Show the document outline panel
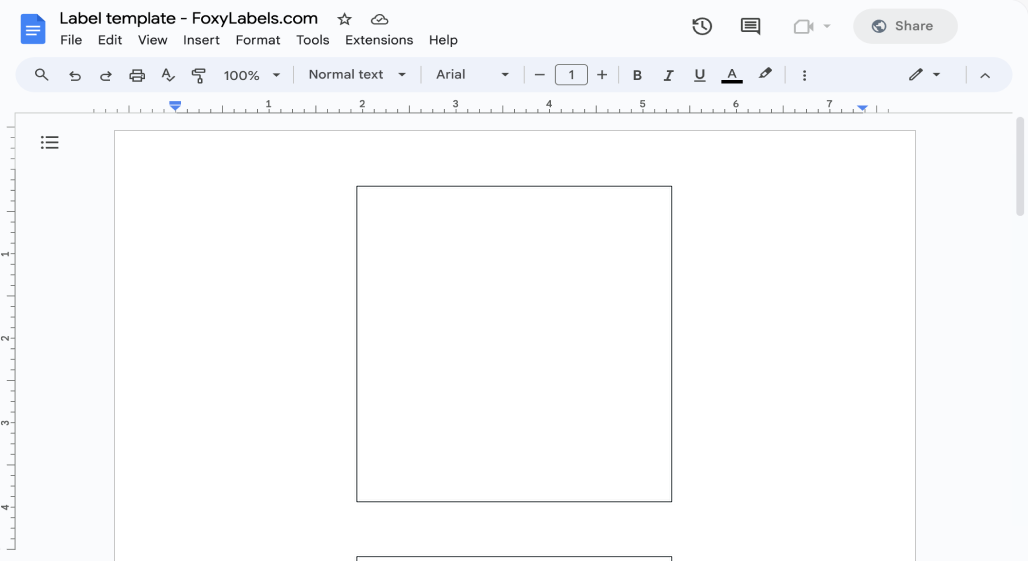1028x561 pixels. 50,142
